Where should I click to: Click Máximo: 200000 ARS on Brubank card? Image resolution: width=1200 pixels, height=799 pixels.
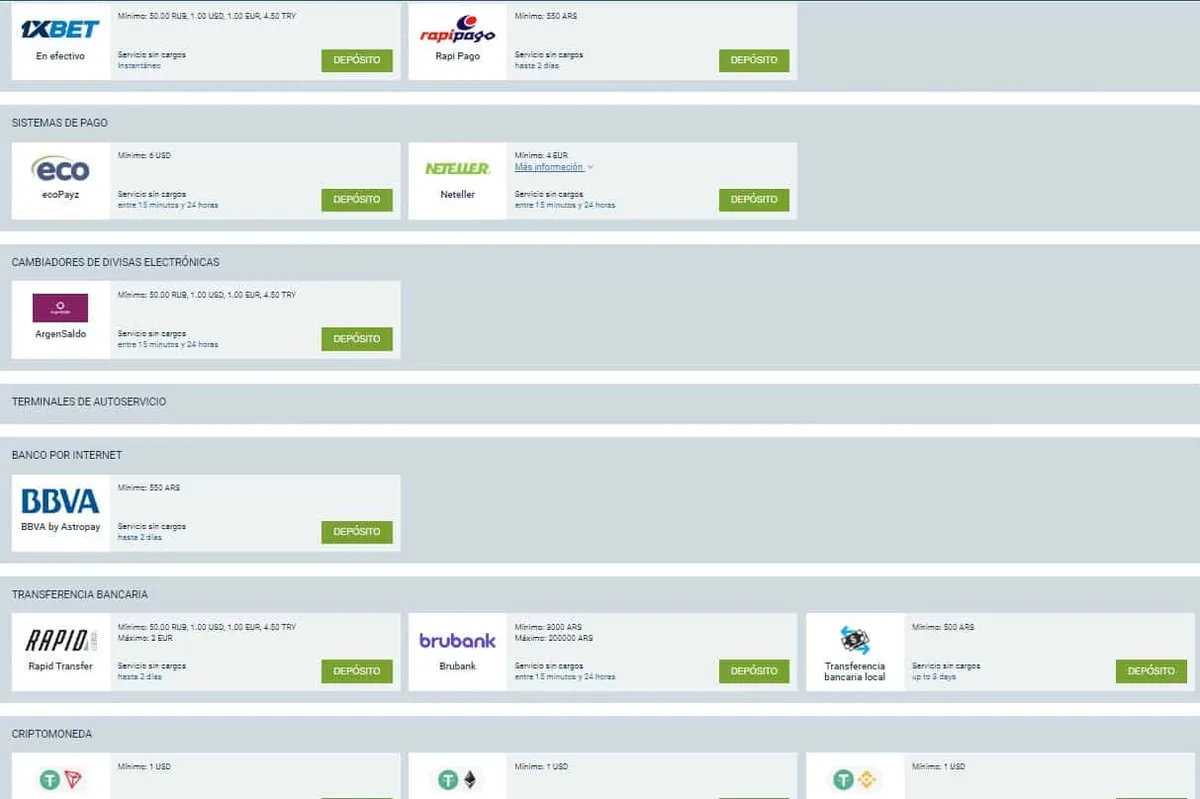tap(554, 638)
